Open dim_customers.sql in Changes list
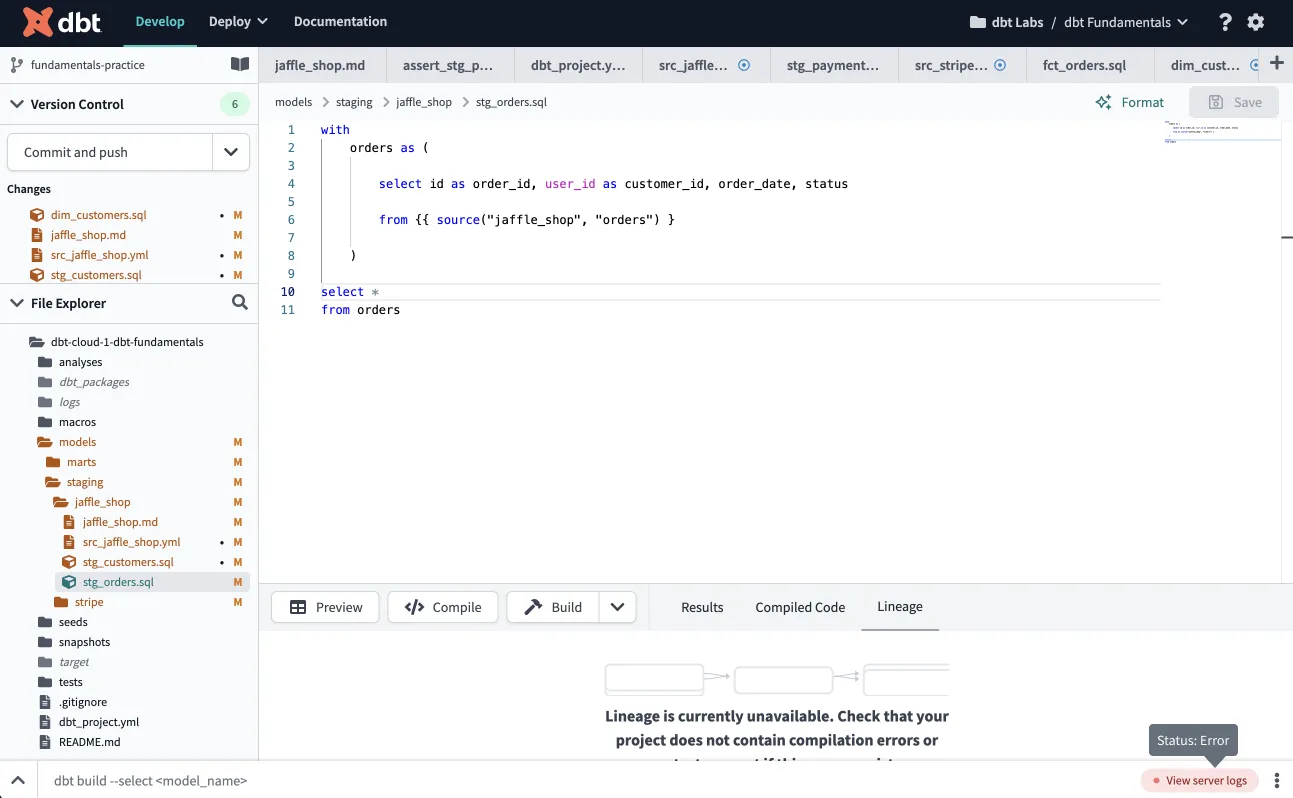The height and width of the screenshot is (798, 1293). point(98,215)
